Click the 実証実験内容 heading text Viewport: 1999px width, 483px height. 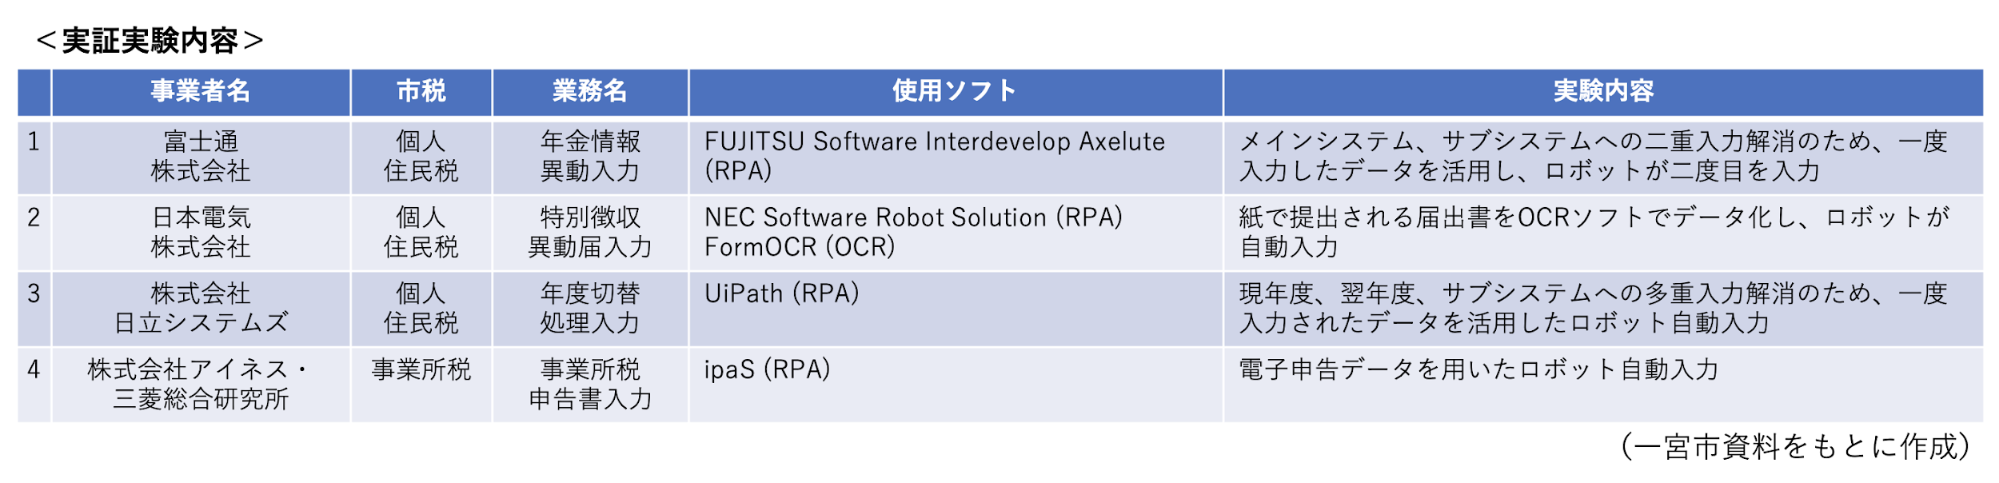point(150,41)
